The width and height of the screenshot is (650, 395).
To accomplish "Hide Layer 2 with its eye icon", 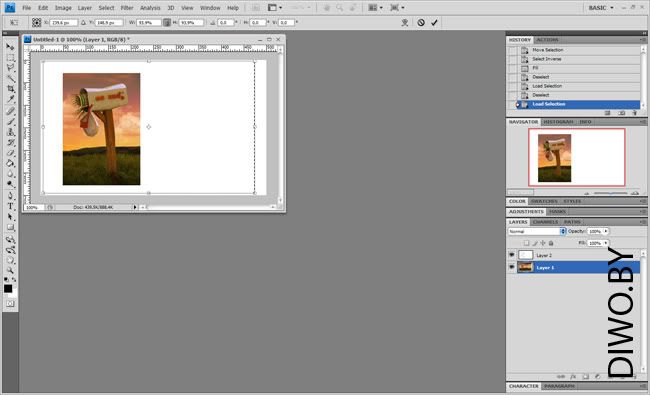I will (512, 255).
